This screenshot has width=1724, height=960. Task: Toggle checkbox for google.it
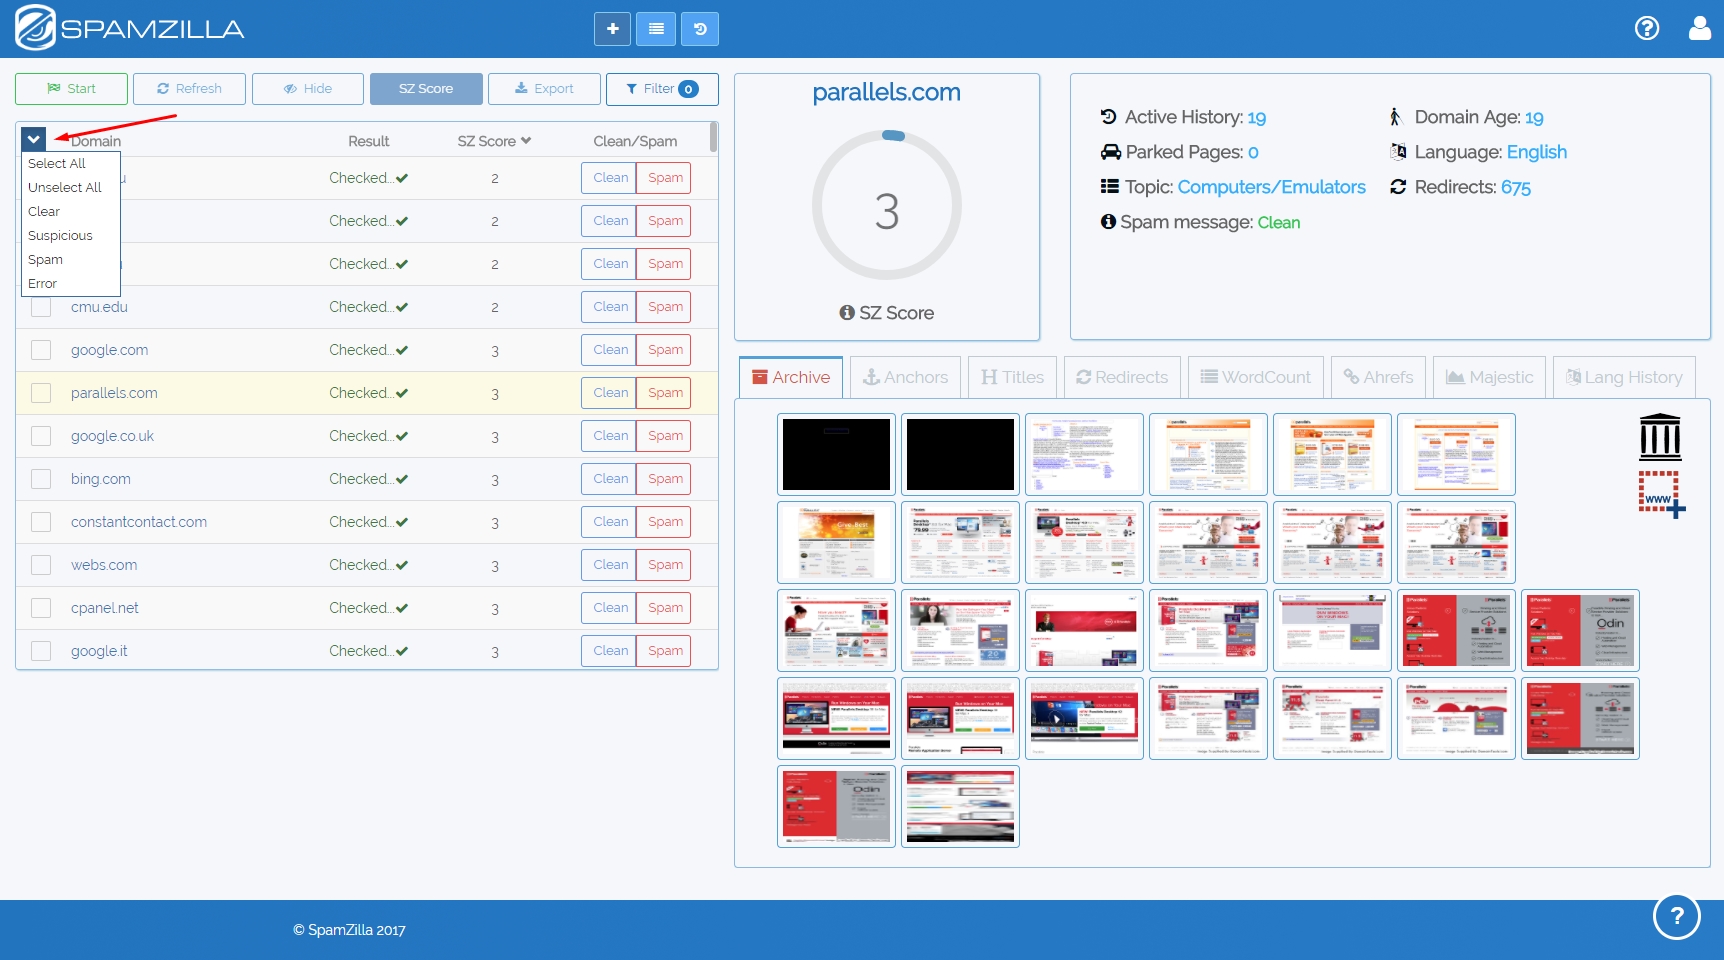pos(41,651)
